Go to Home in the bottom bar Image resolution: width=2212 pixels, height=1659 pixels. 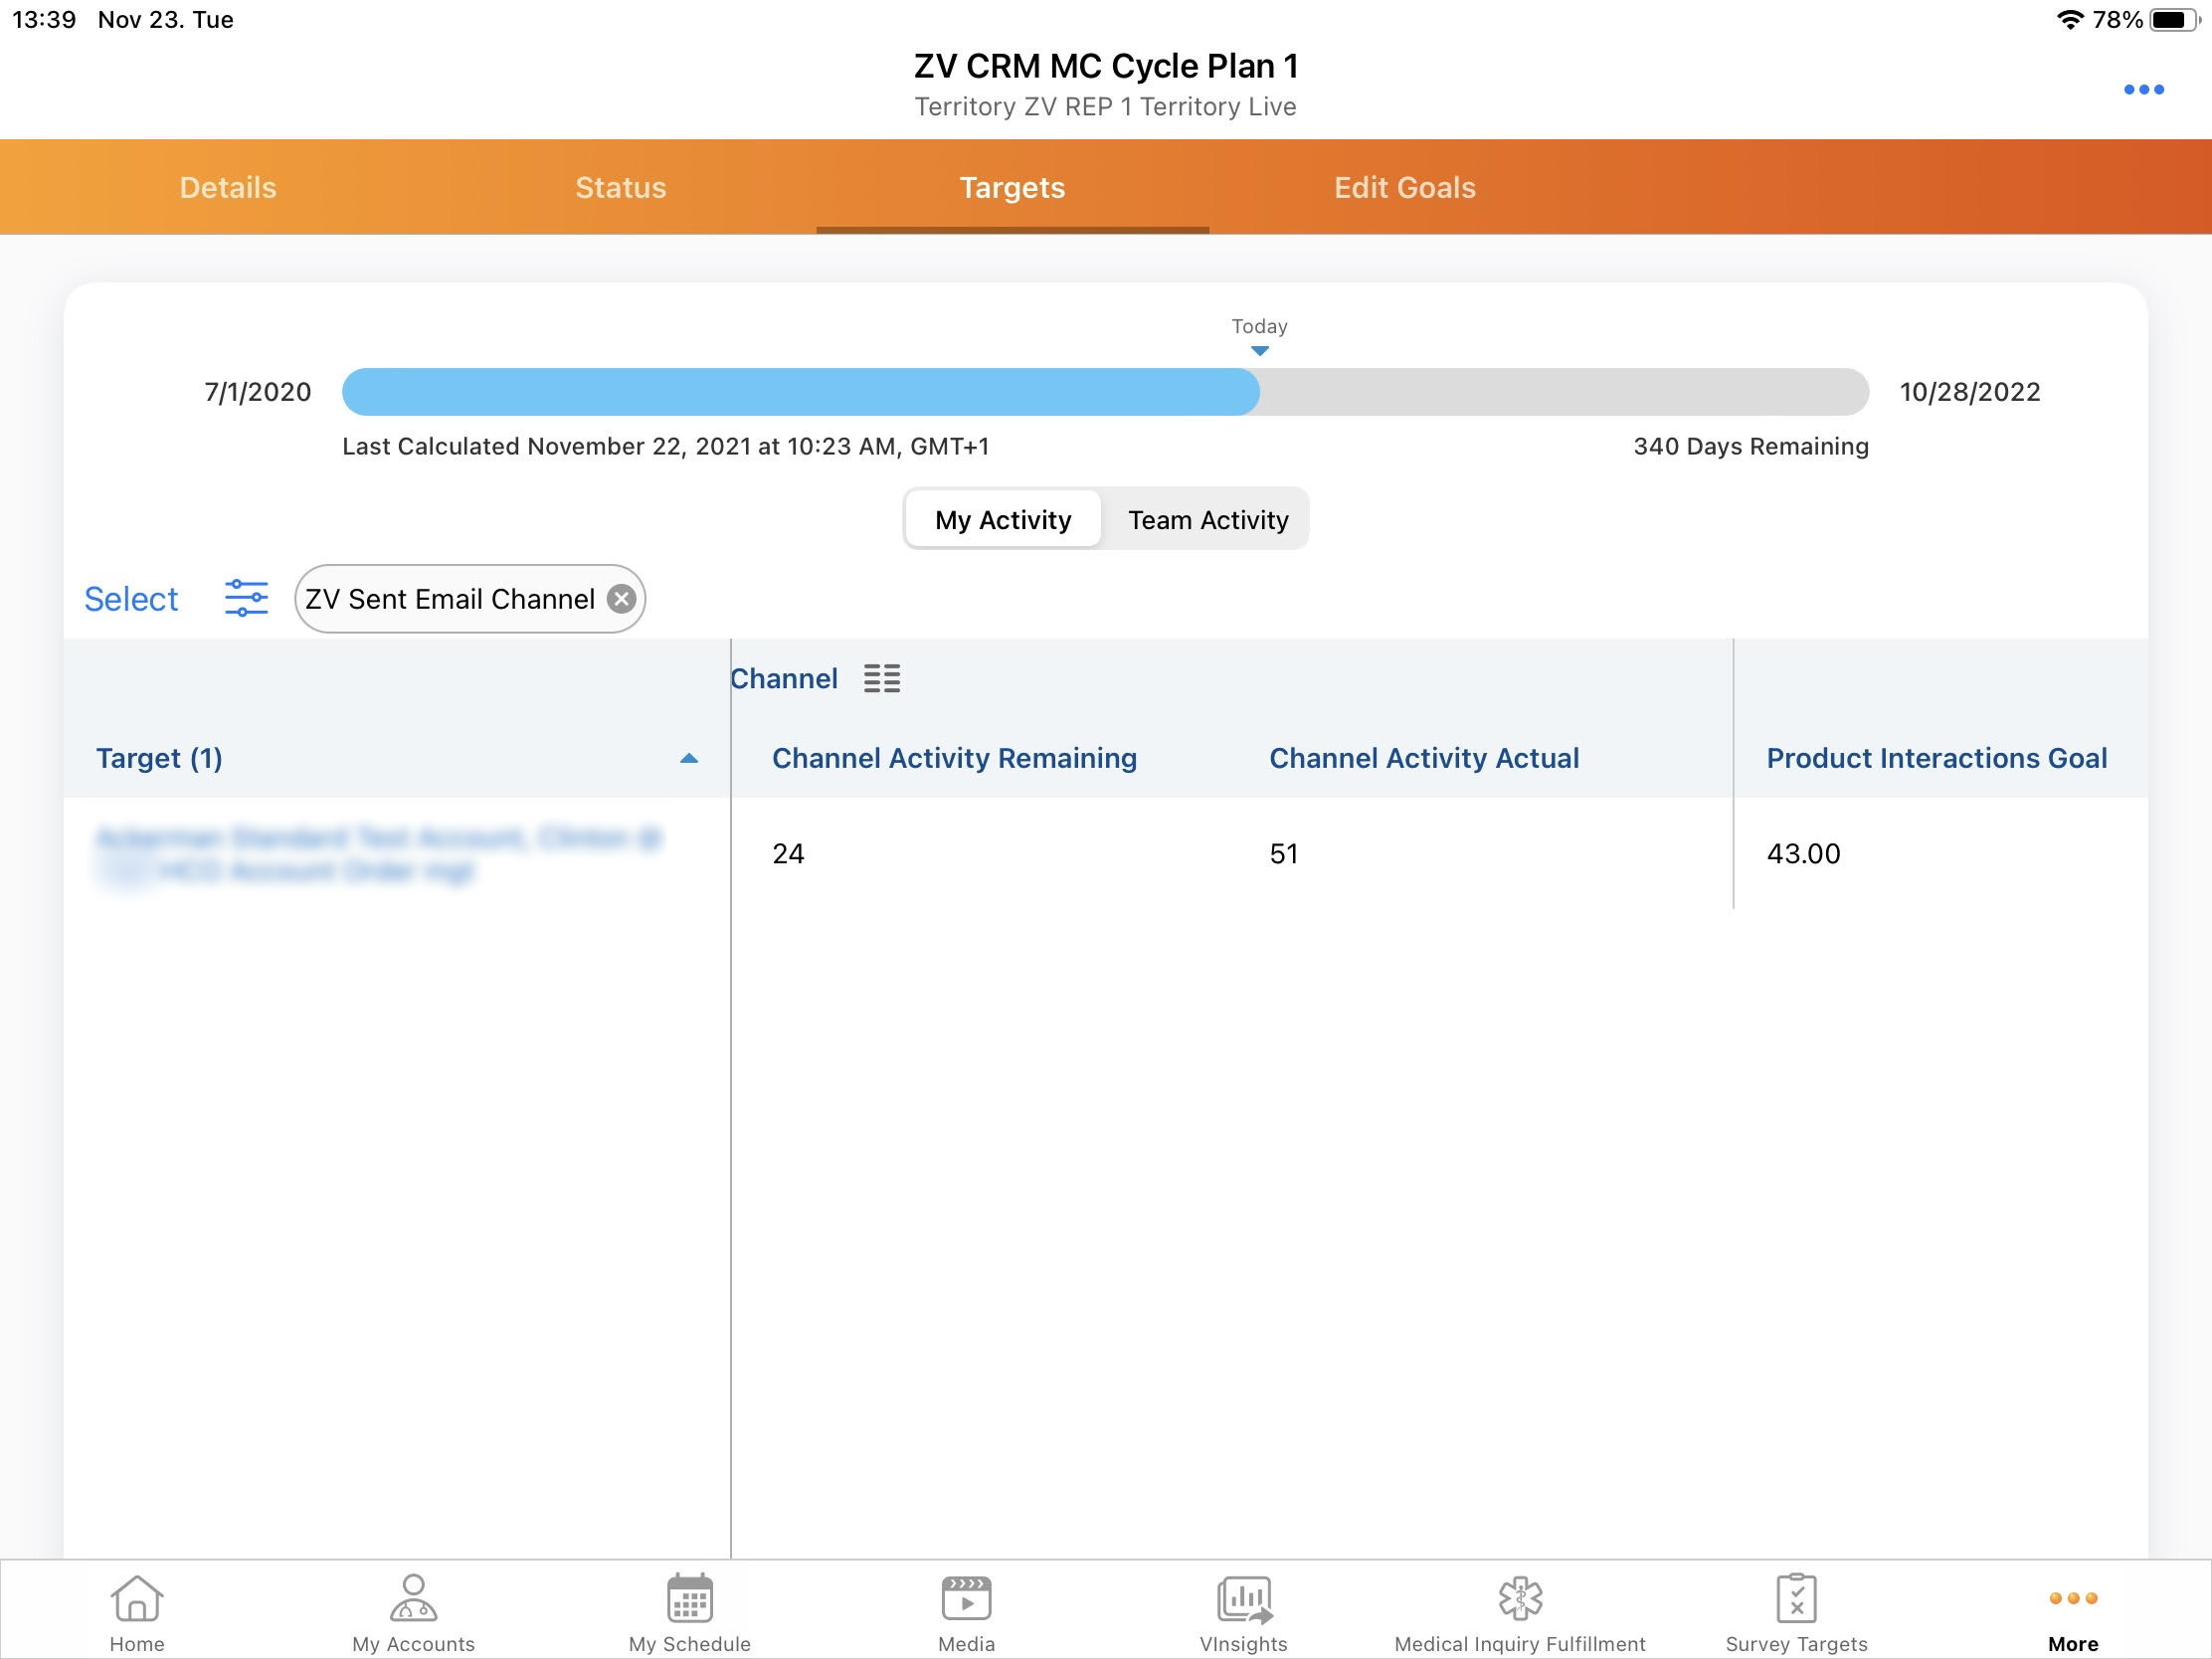tap(137, 1612)
